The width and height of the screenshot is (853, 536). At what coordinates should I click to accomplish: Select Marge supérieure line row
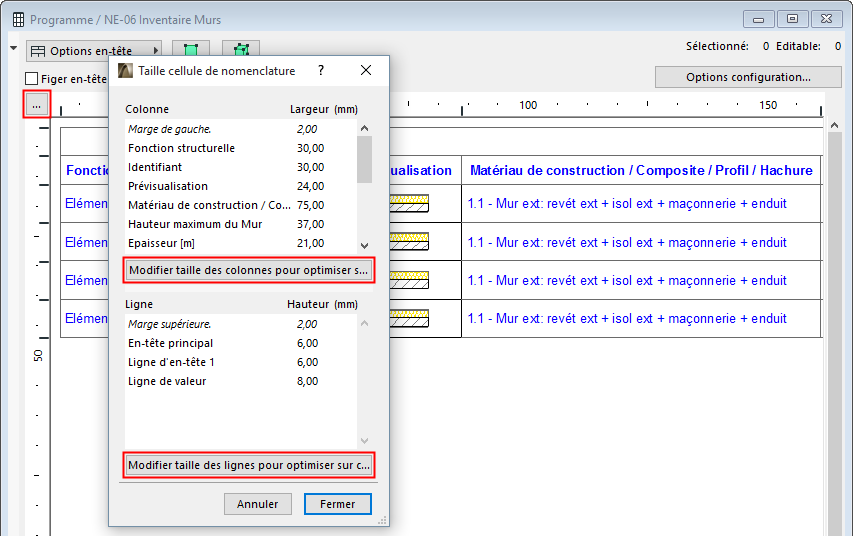[x=241, y=324]
